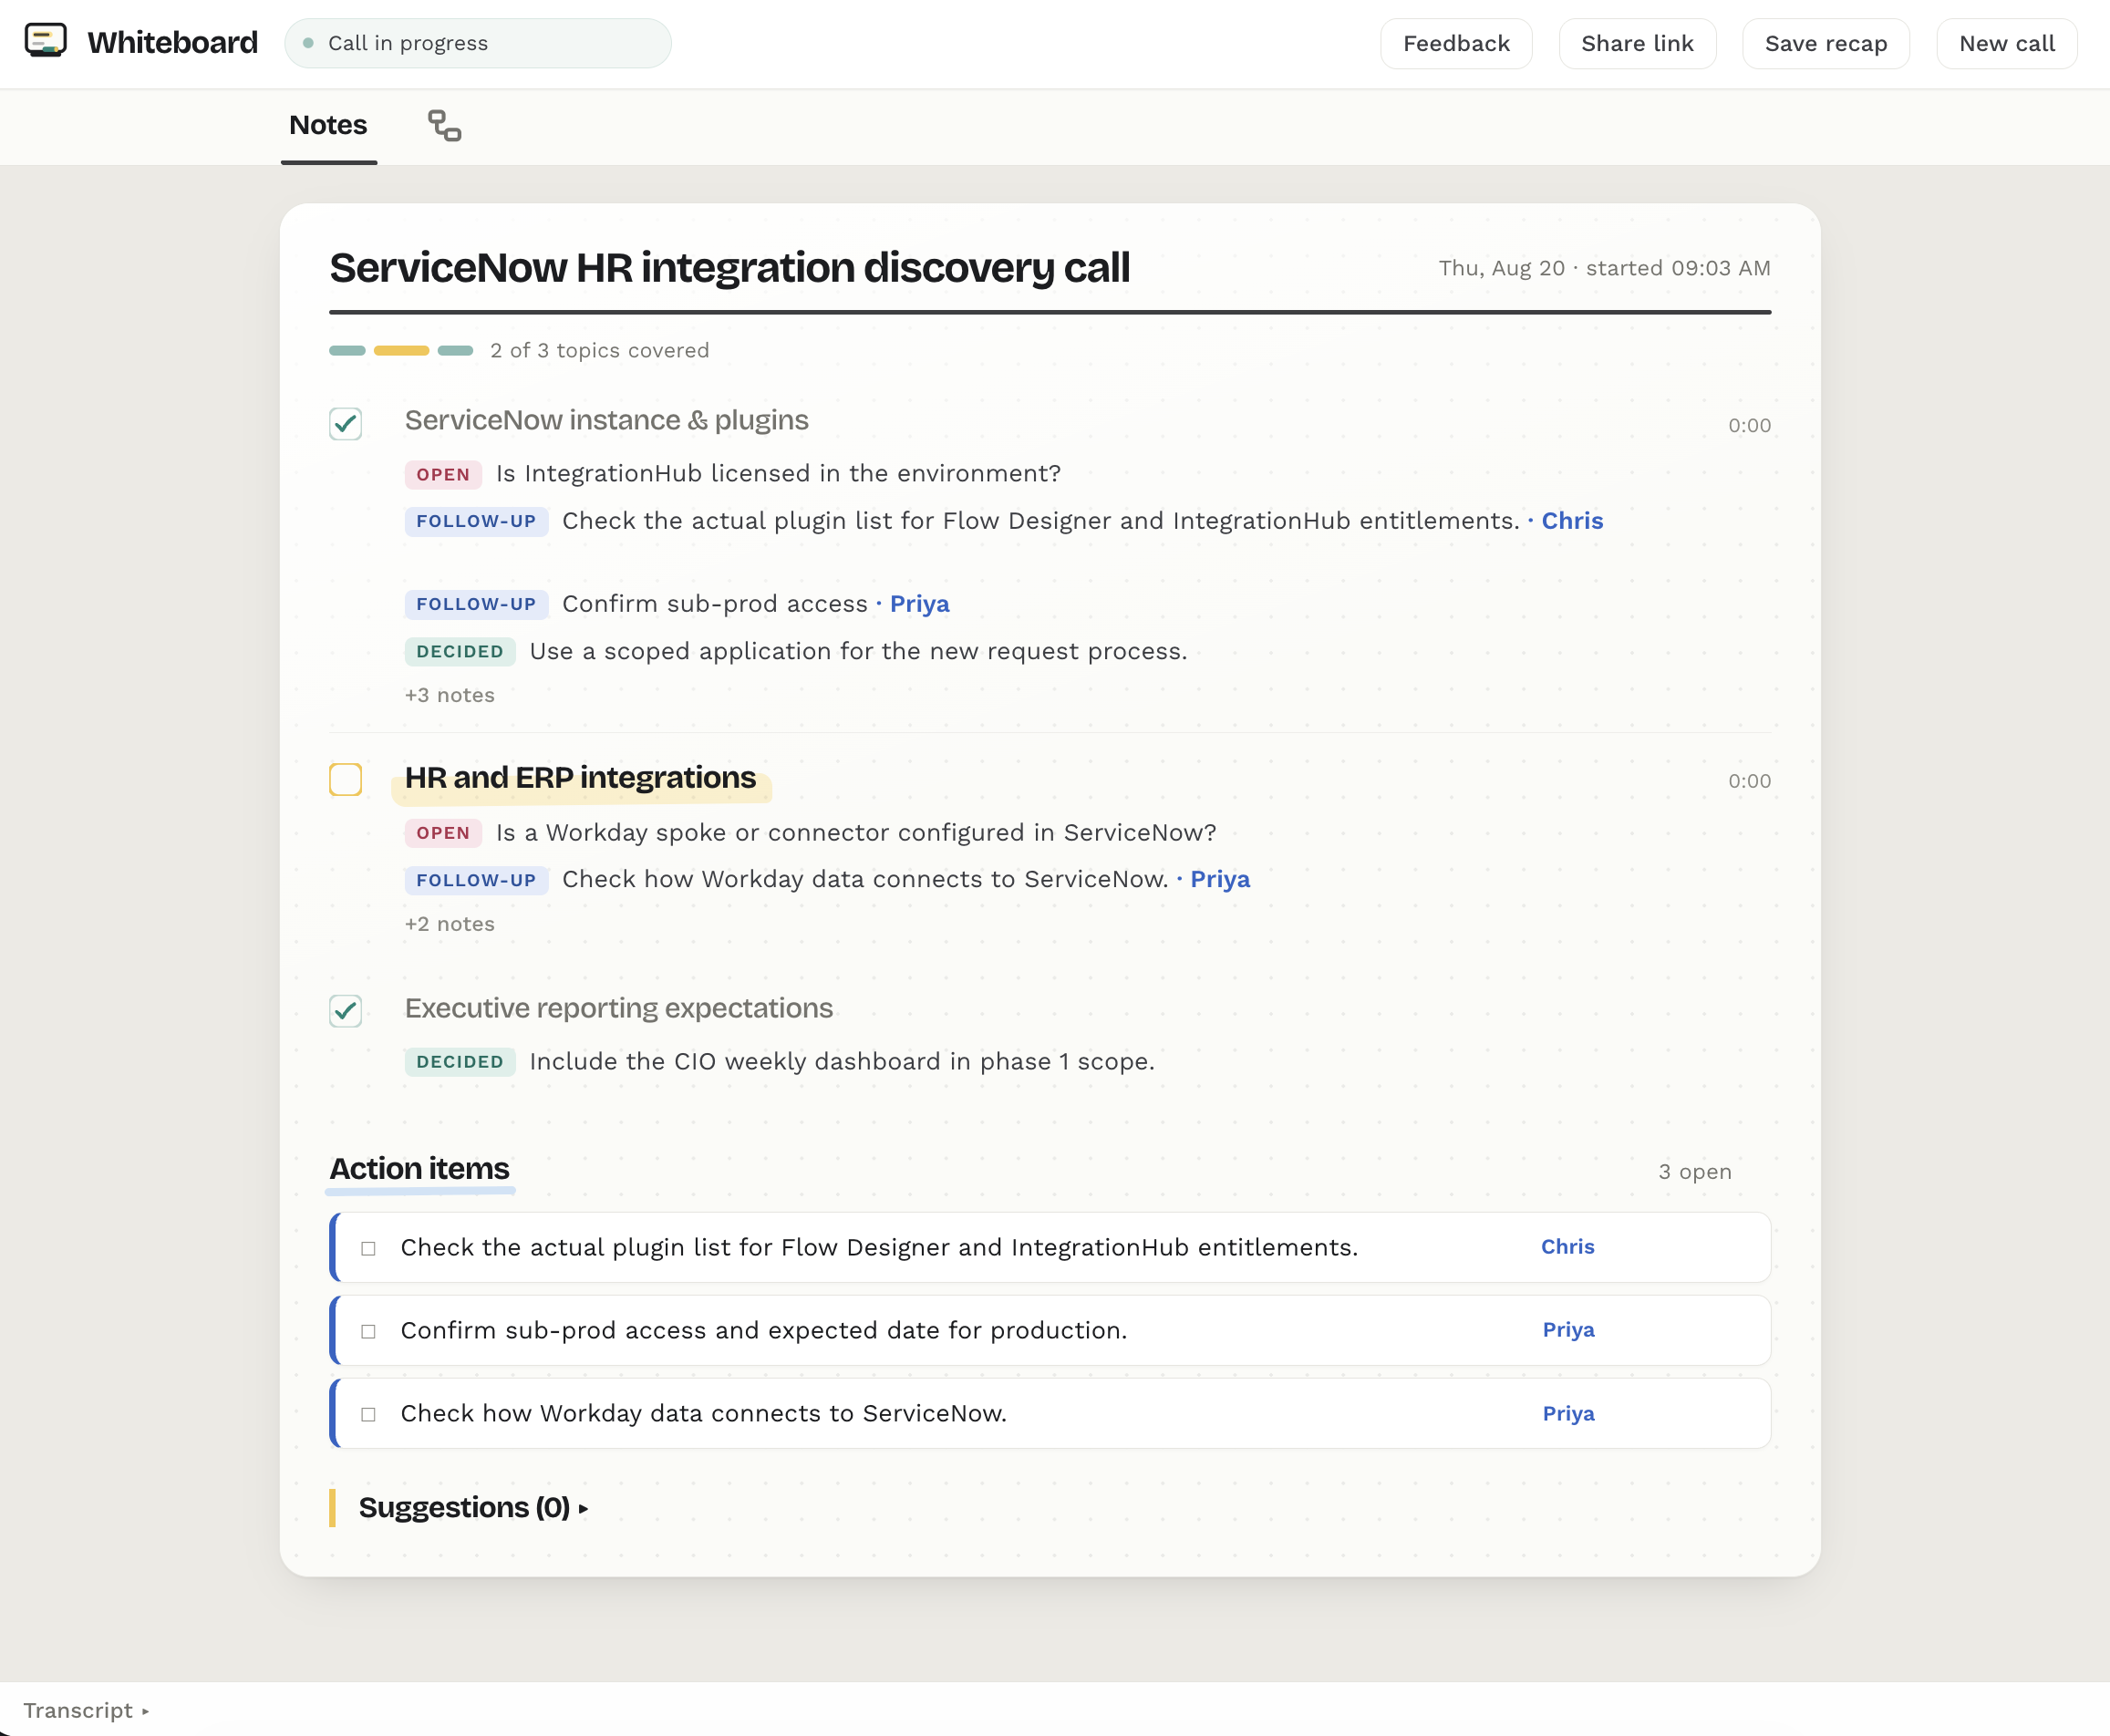Image resolution: width=2110 pixels, height=1736 pixels.
Task: Select the HR and ERP integrations heading
Action: pos(580,778)
